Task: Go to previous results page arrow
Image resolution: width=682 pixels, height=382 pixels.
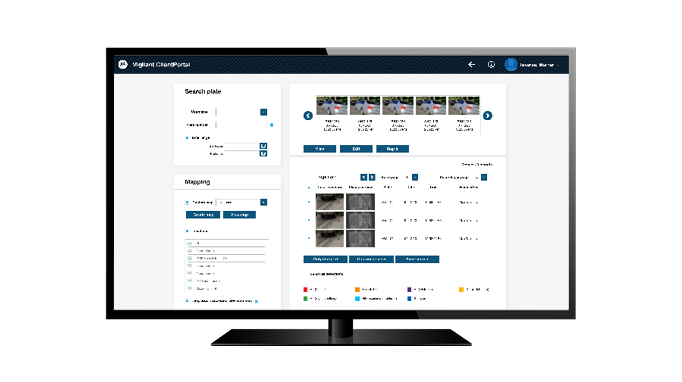Action: pos(364,177)
